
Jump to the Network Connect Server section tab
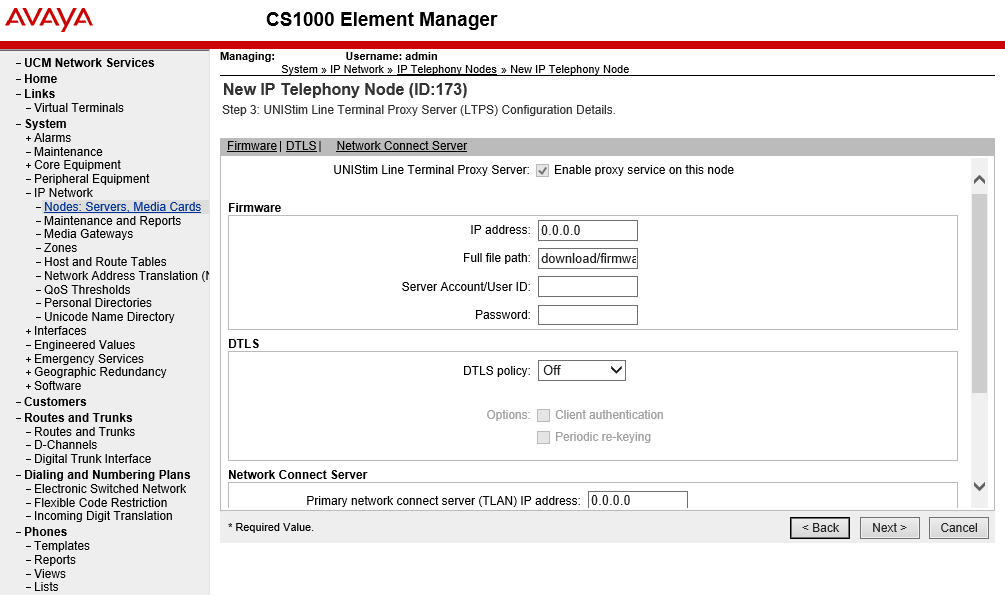(x=401, y=146)
